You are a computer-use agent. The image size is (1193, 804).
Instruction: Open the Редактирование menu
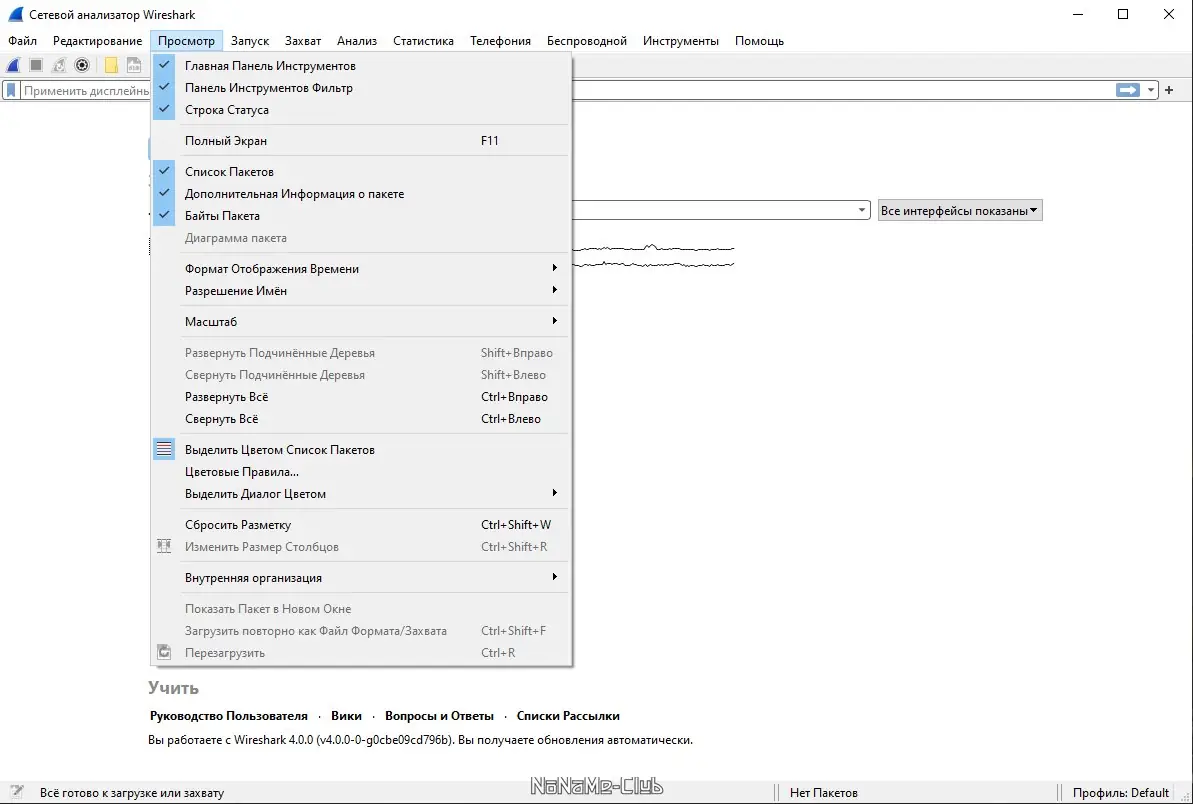pyautogui.click(x=97, y=41)
